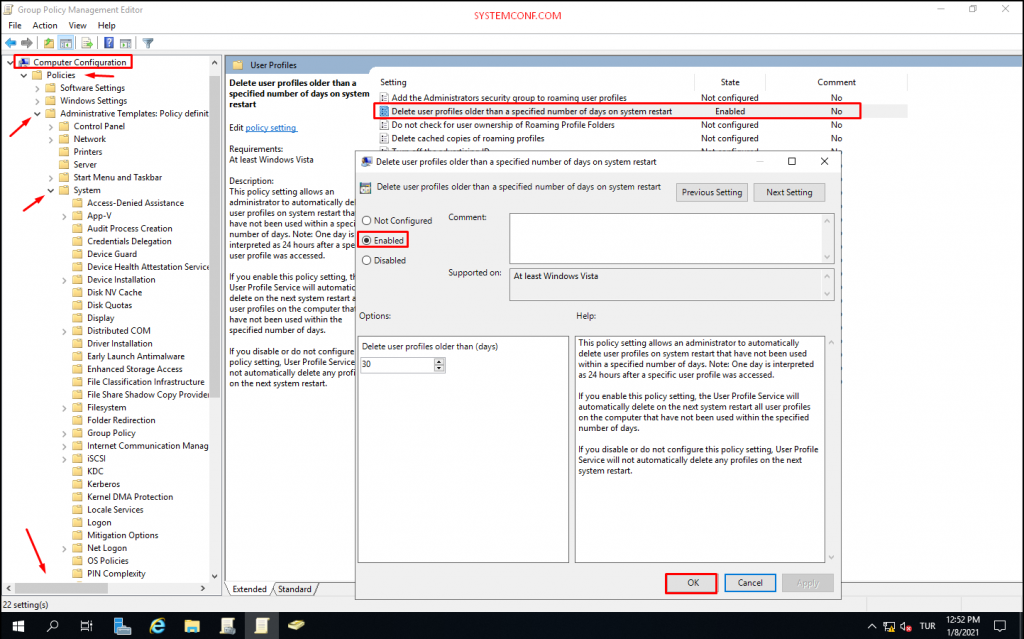The image size is (1024, 639).
Task: Open the Action menu
Action: click(x=44, y=25)
